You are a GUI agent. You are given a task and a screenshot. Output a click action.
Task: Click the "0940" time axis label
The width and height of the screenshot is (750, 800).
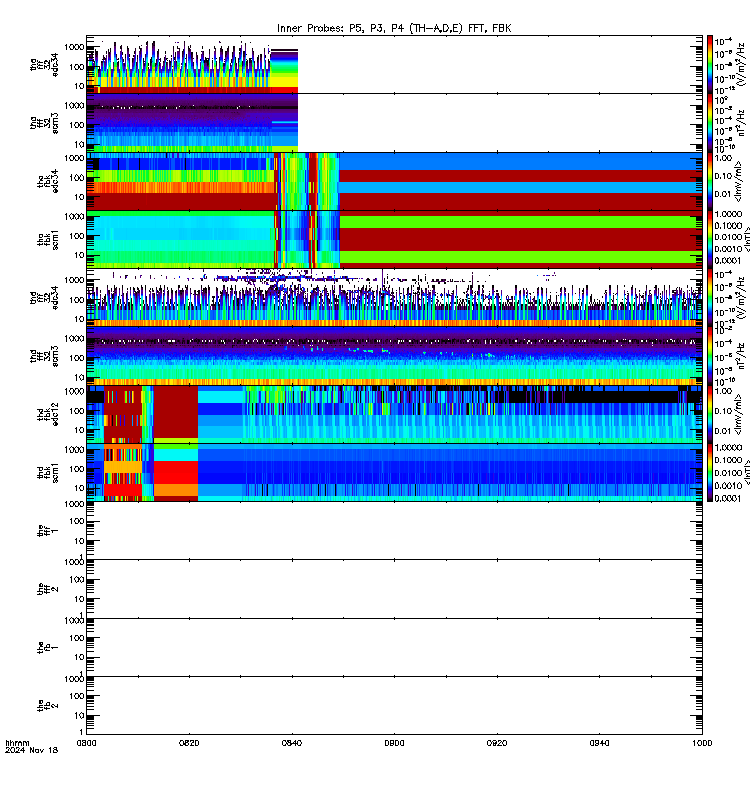[599, 743]
